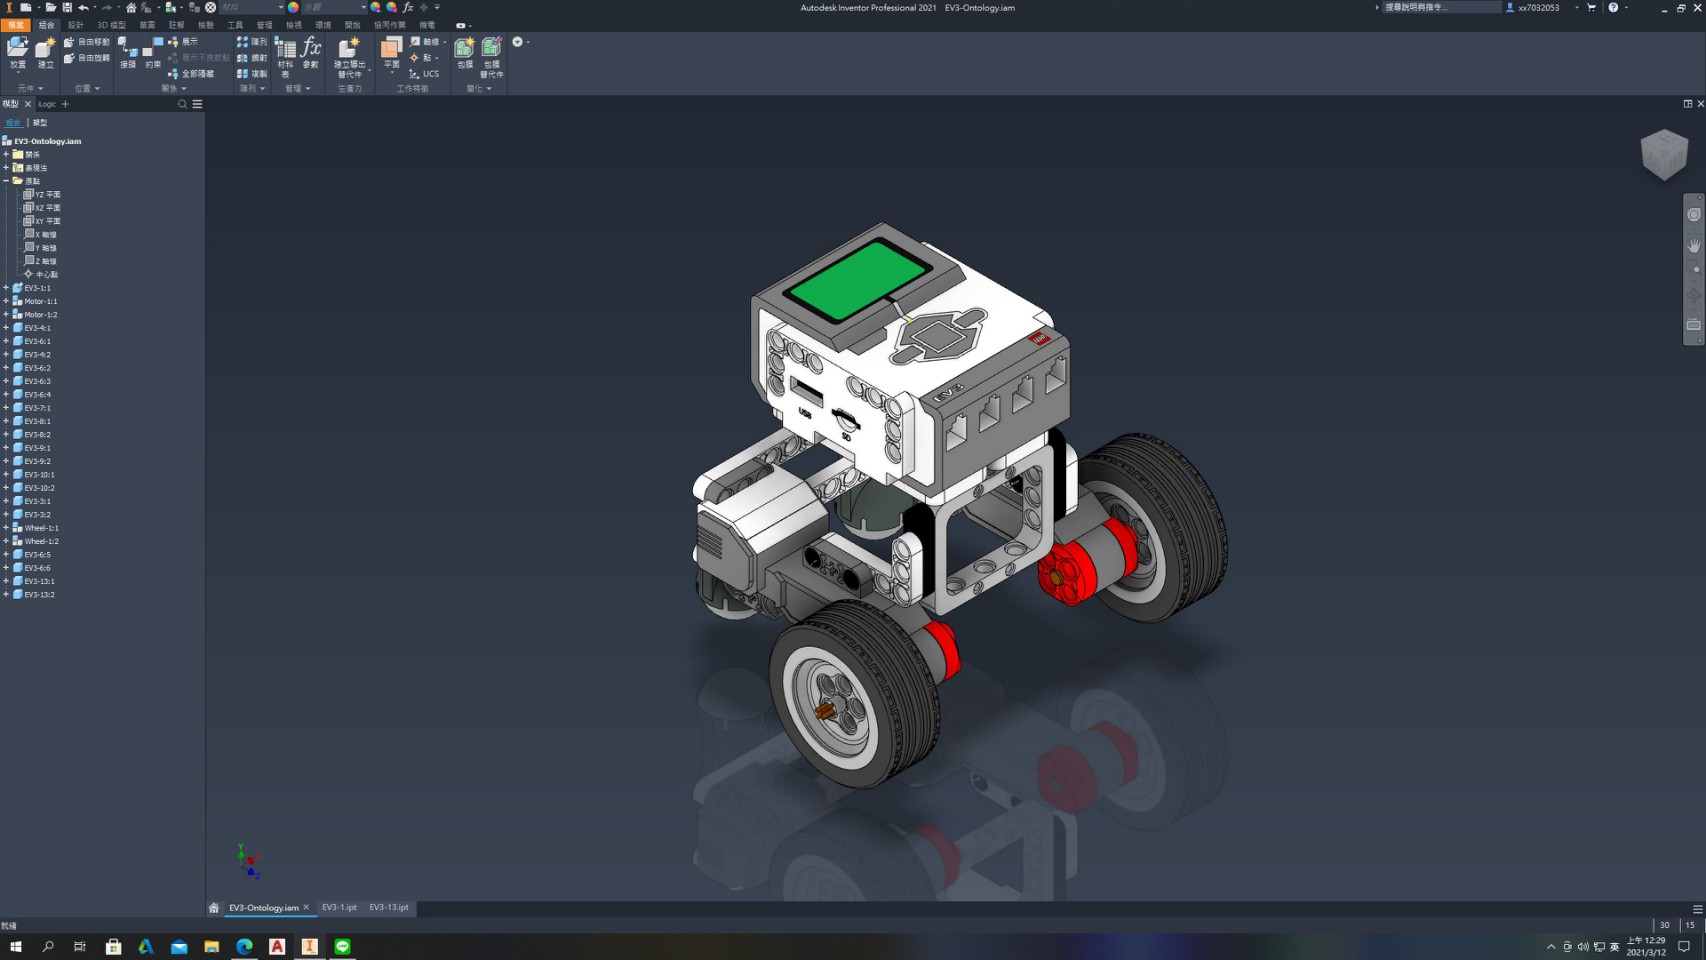Open the browser panel hamburger menu
Screen dimensions: 1706x960
[197, 104]
